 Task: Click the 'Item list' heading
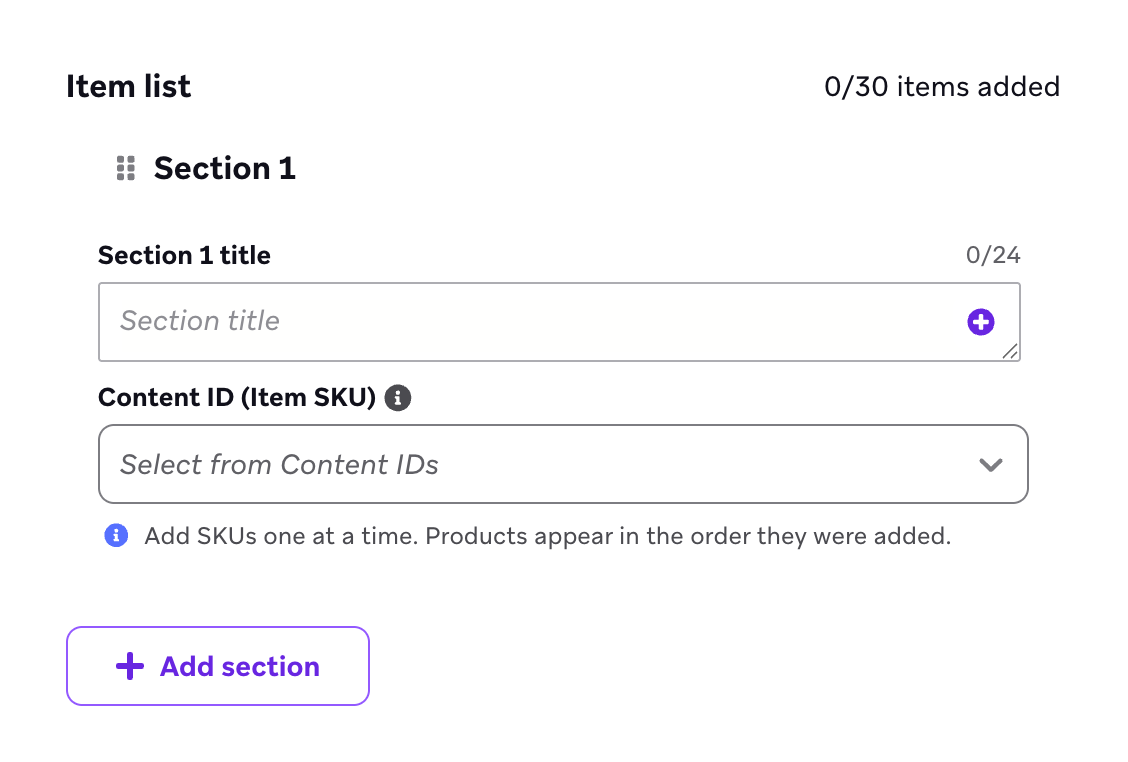pyautogui.click(x=128, y=87)
